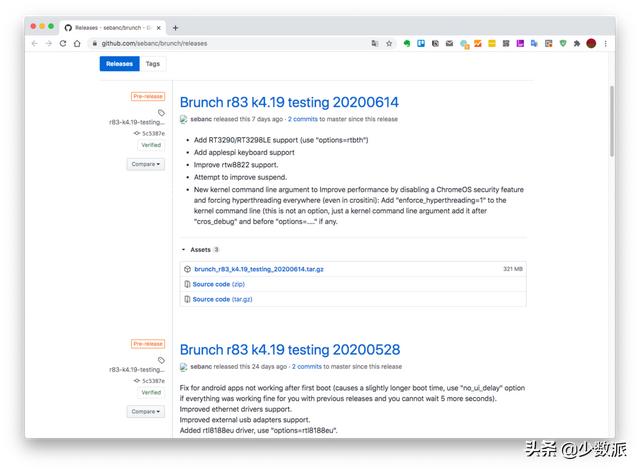The image size is (640, 471).
Task: Open the sebanc author link in the 20200528 release
Action: point(201,367)
